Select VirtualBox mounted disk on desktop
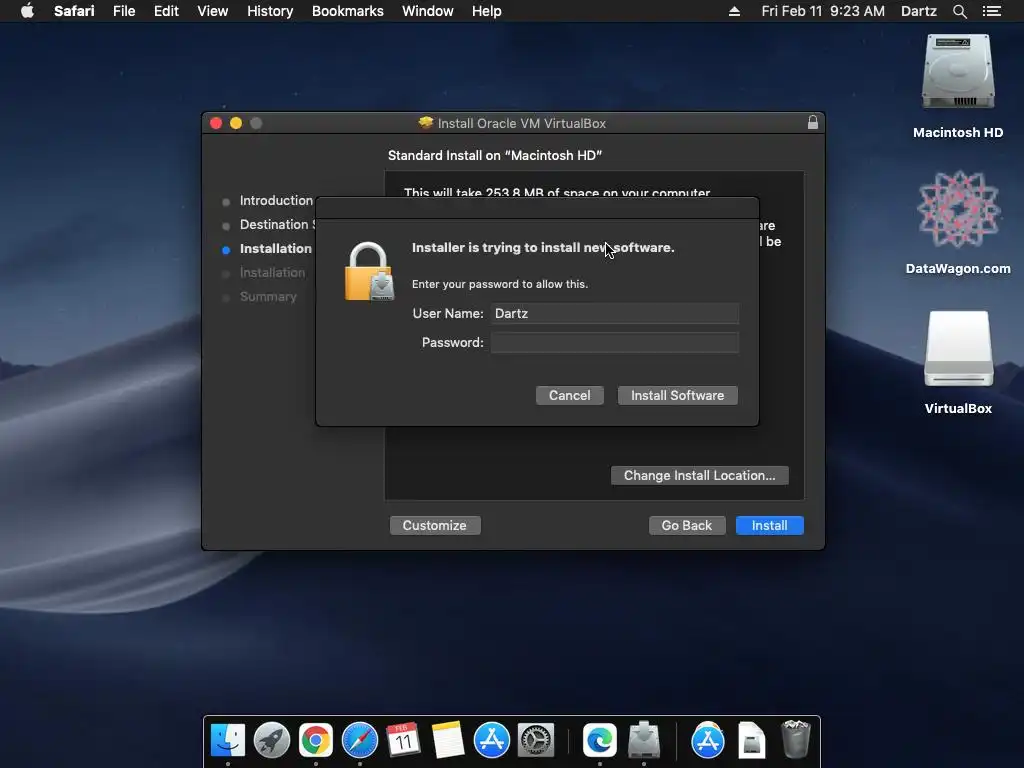This screenshot has width=1024, height=768. click(958, 349)
